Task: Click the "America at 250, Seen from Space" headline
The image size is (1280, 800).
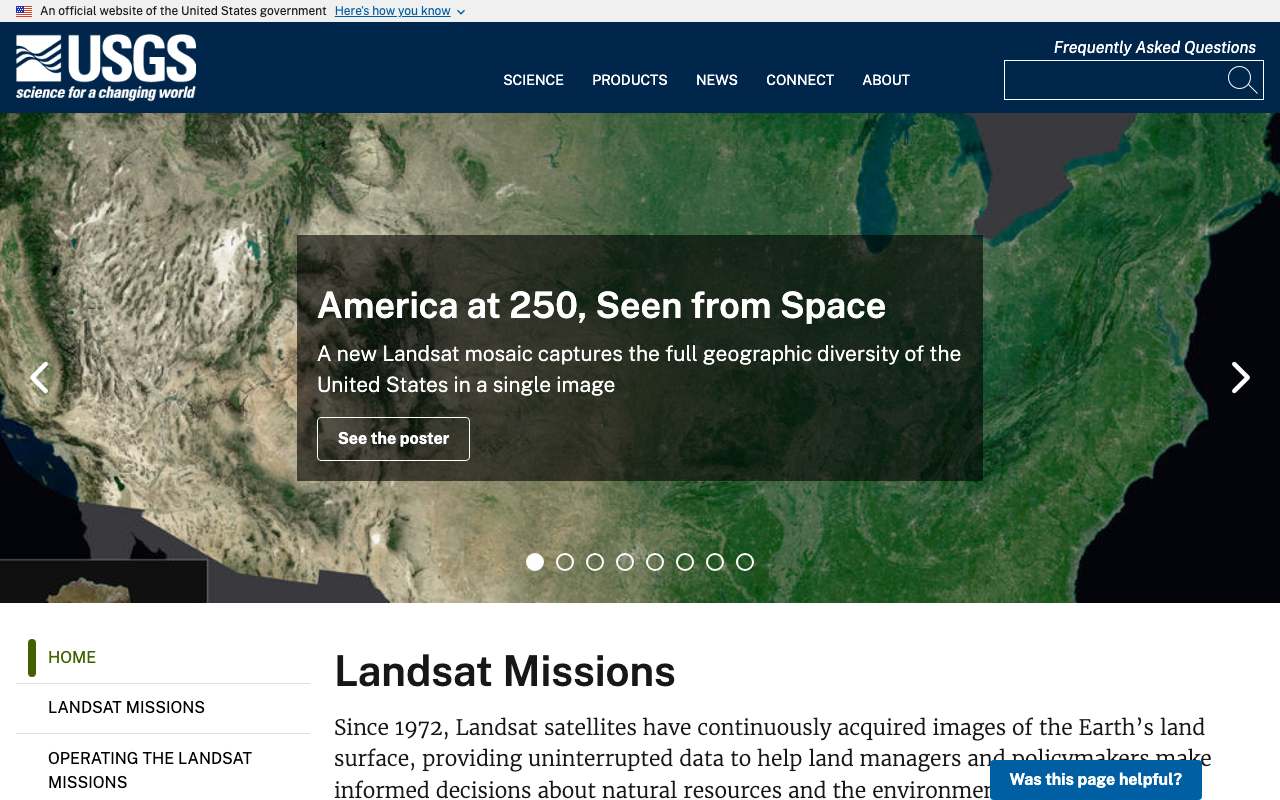Action: click(601, 305)
